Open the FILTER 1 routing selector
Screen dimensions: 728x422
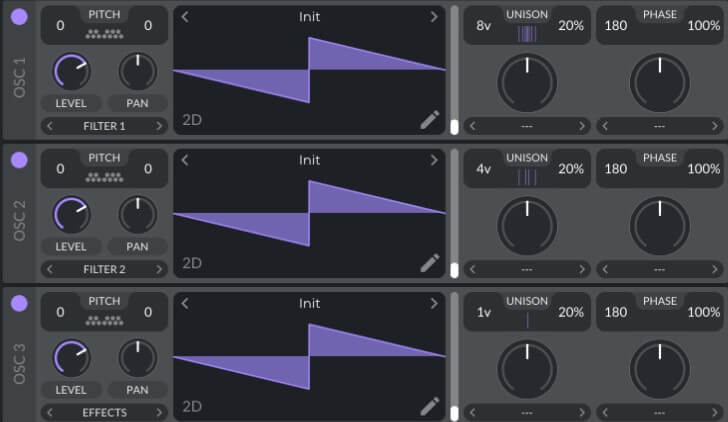pyautogui.click(x=104, y=126)
